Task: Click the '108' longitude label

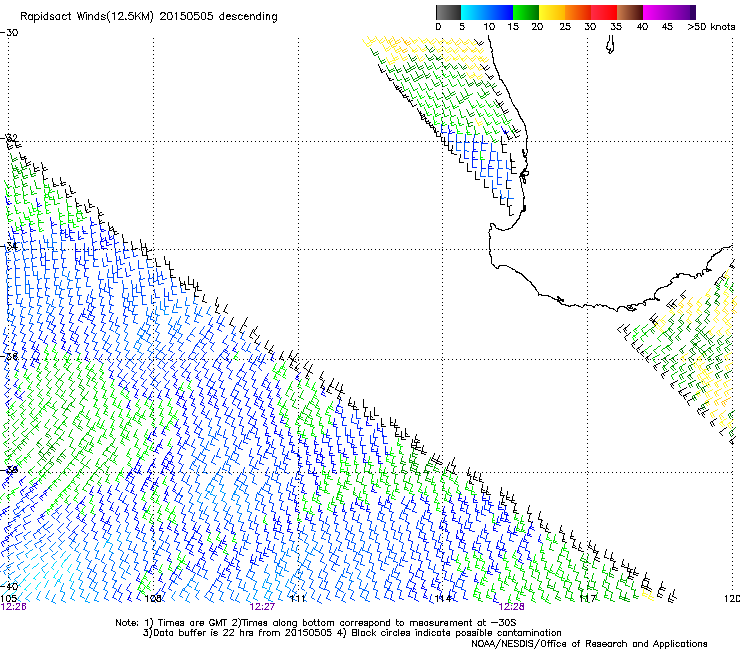Action: click(x=153, y=599)
